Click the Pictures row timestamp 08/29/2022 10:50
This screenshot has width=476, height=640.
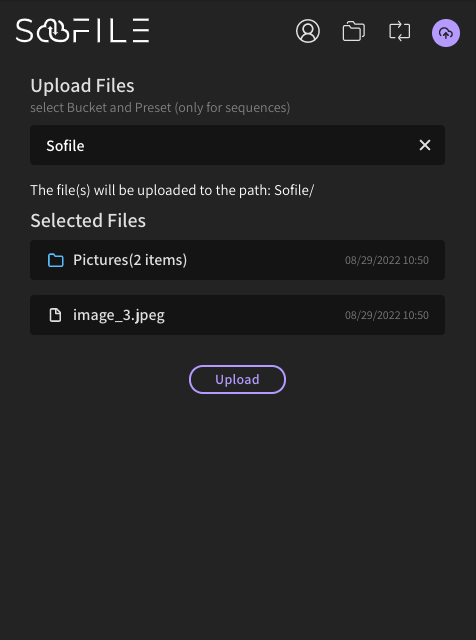click(x=387, y=260)
